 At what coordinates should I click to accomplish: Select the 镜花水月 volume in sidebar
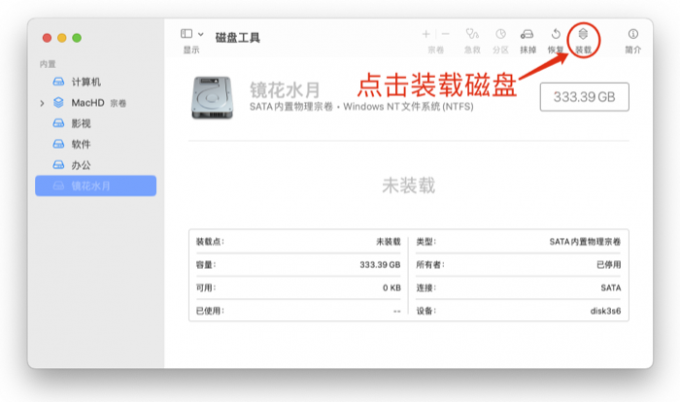[95, 186]
